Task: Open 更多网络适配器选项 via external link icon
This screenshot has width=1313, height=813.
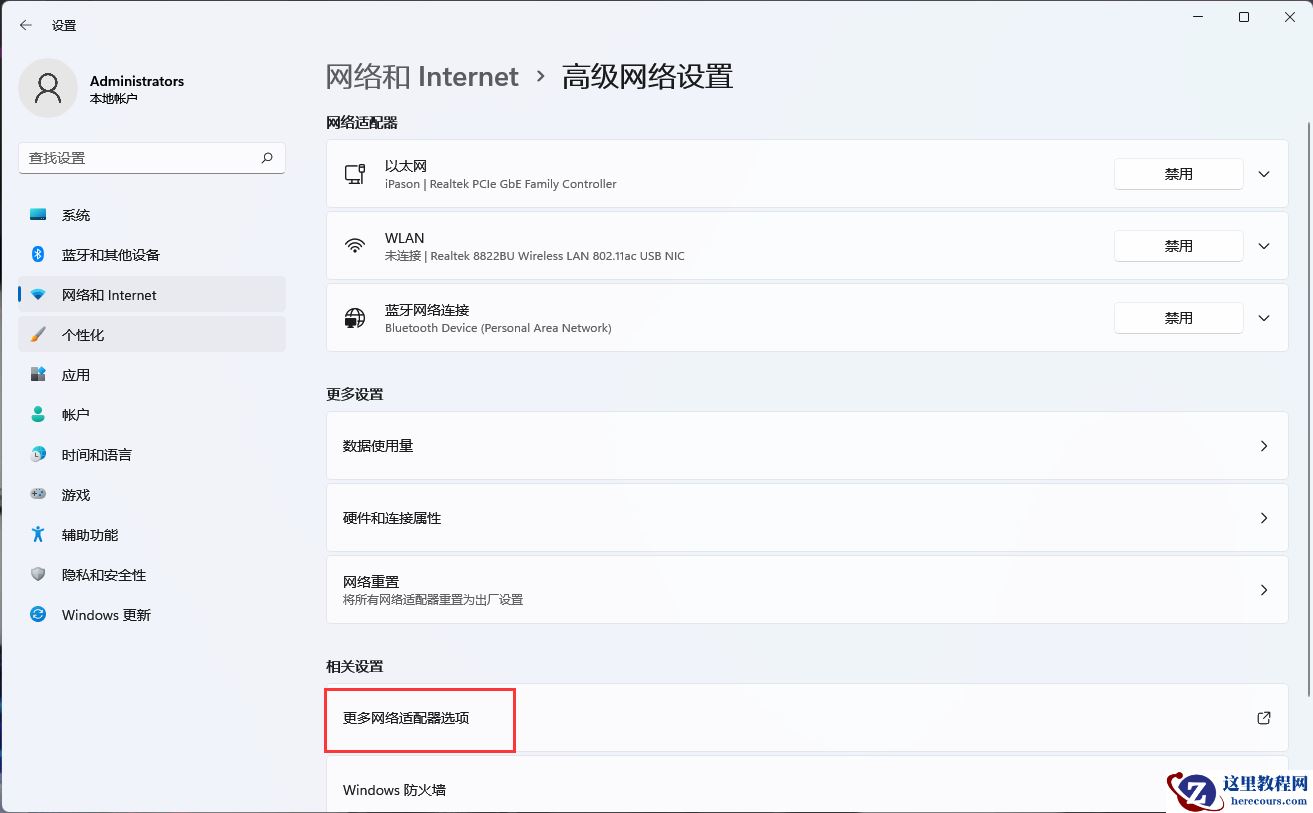Action: (1263, 718)
